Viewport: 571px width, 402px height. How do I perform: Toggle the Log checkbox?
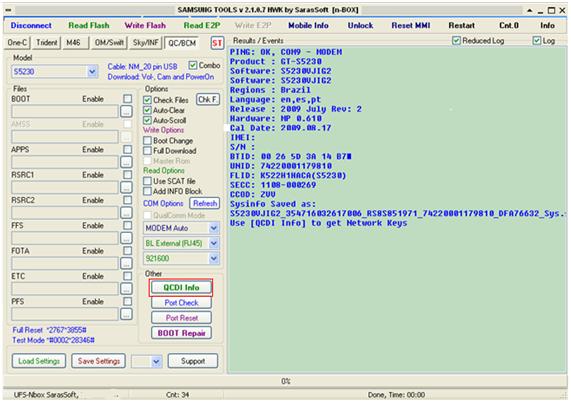tap(536, 40)
